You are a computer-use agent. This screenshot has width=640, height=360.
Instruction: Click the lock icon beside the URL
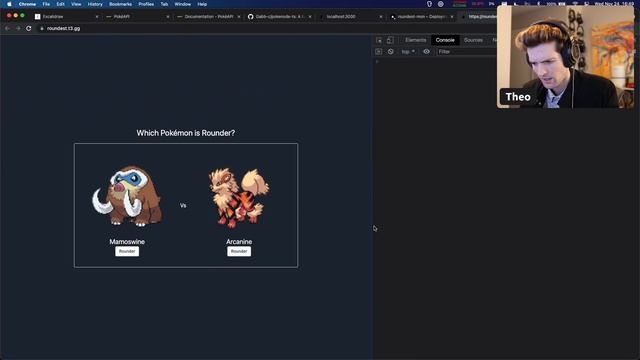tap(42, 29)
